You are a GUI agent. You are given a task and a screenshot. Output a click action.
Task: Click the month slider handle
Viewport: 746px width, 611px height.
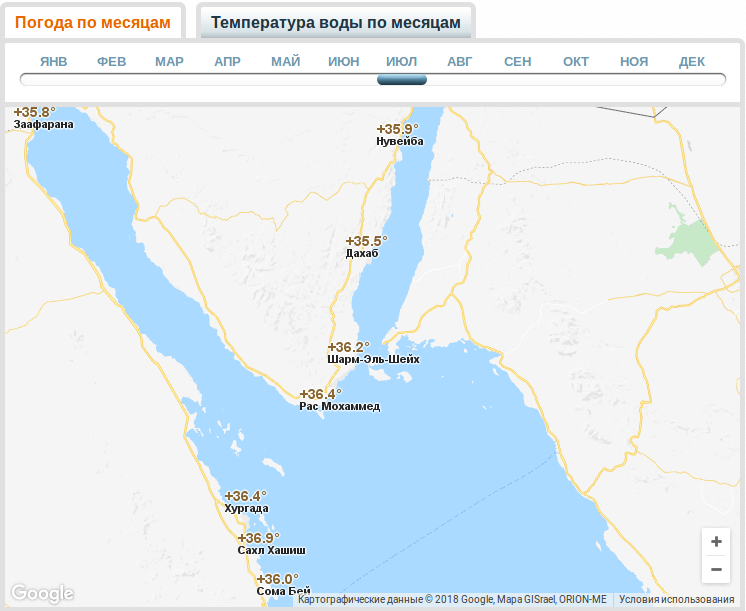(x=402, y=79)
